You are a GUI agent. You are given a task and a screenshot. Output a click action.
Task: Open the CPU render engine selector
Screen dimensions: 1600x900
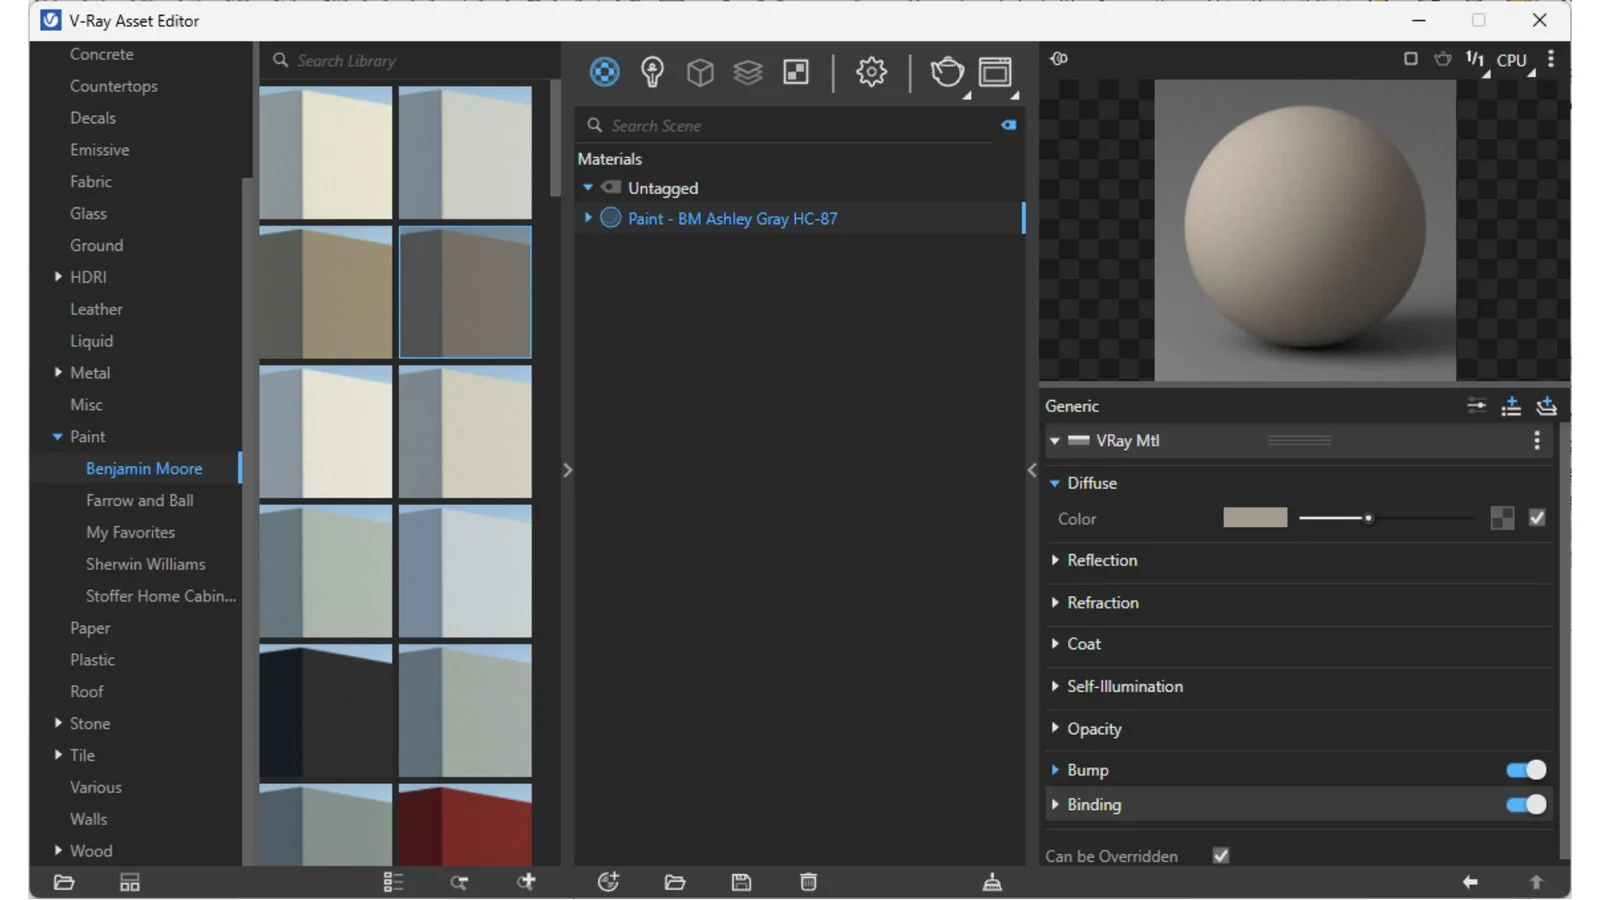1511,59
